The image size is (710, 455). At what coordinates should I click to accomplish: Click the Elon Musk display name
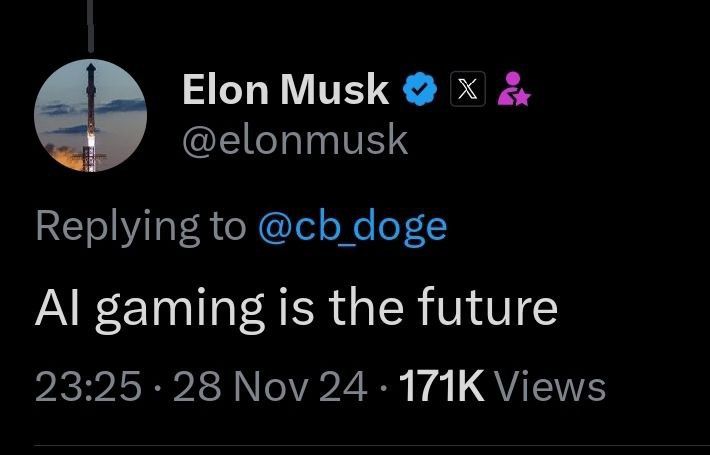click(x=285, y=91)
